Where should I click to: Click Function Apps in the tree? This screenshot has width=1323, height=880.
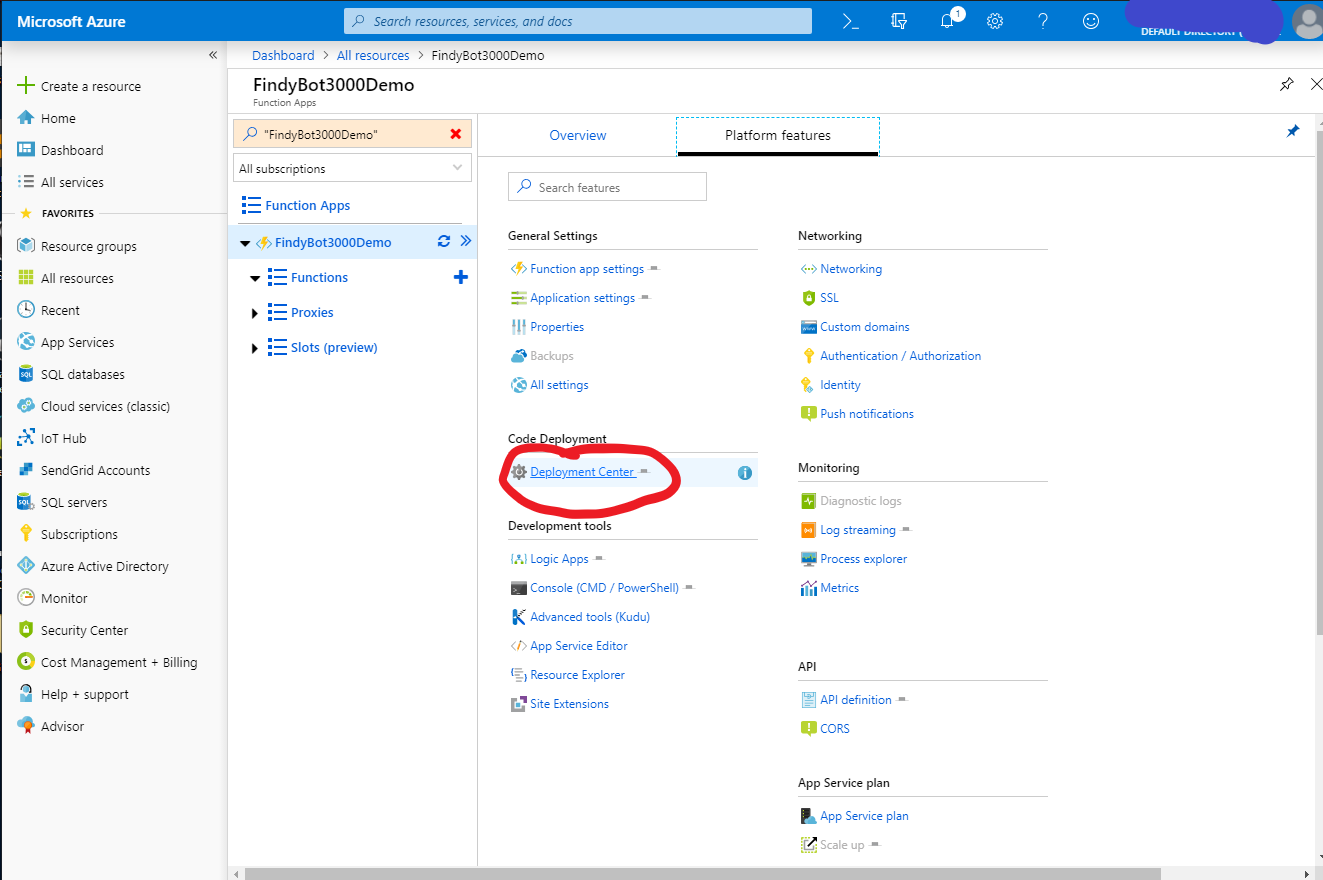click(307, 205)
